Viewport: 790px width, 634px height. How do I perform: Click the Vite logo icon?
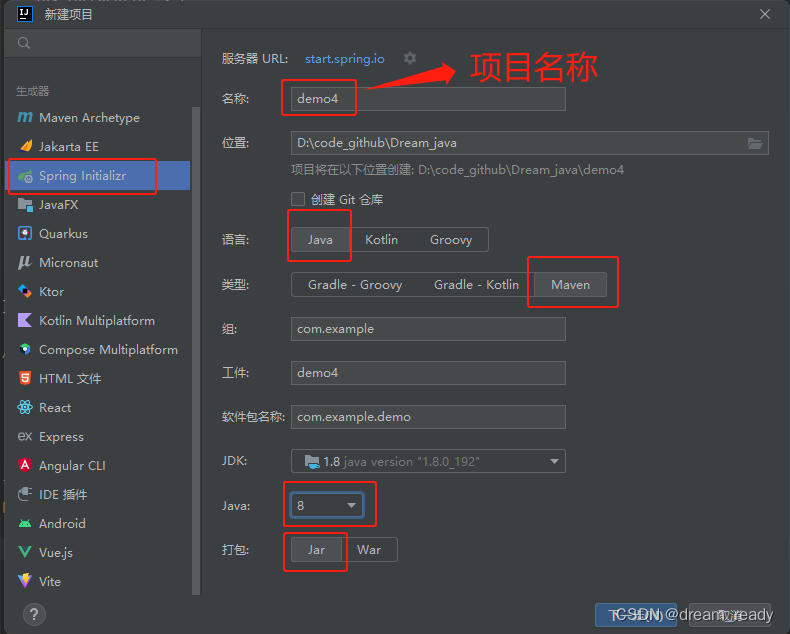[25, 581]
